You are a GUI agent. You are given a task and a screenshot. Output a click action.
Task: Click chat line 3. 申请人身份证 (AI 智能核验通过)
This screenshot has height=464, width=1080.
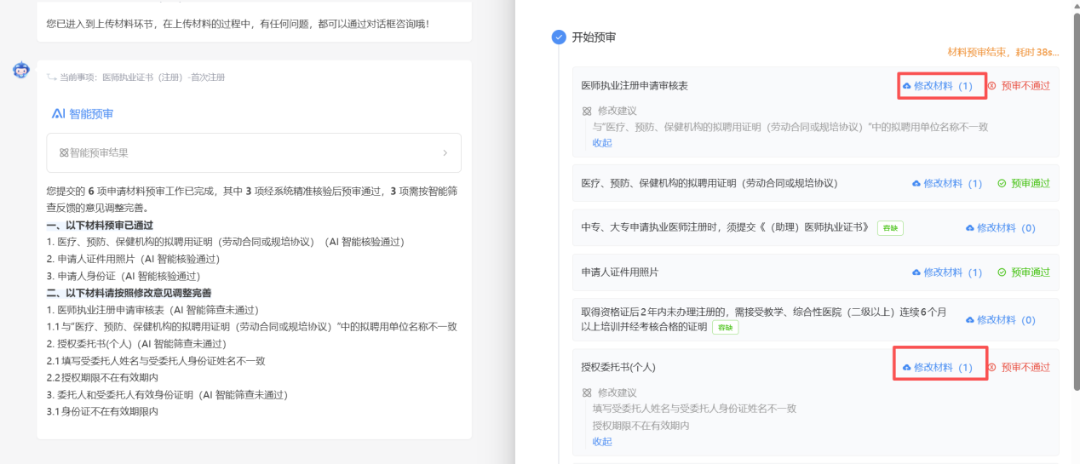coord(123,276)
